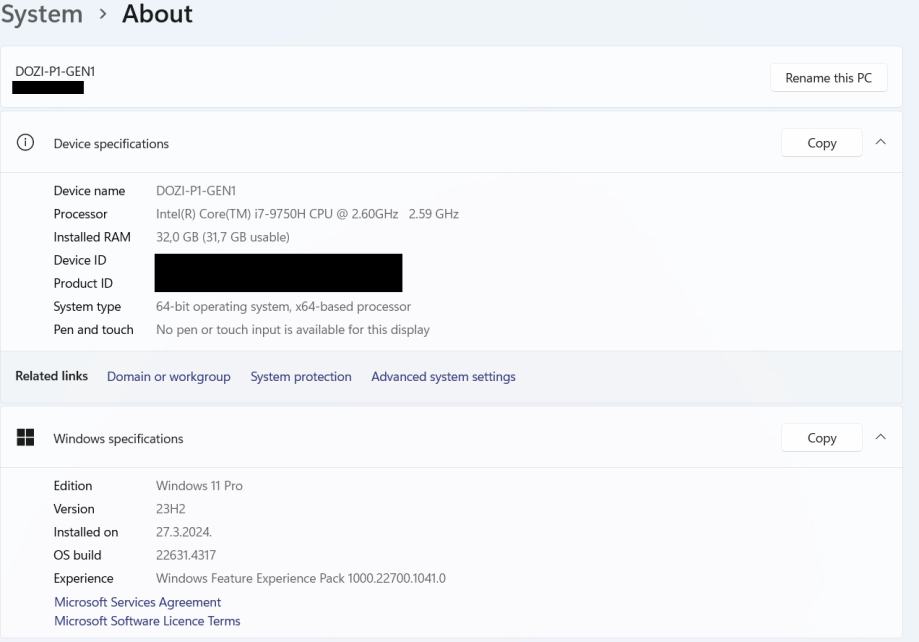Select the processor value i7-9750H
Viewport: 919px width, 642px height.
307,214
